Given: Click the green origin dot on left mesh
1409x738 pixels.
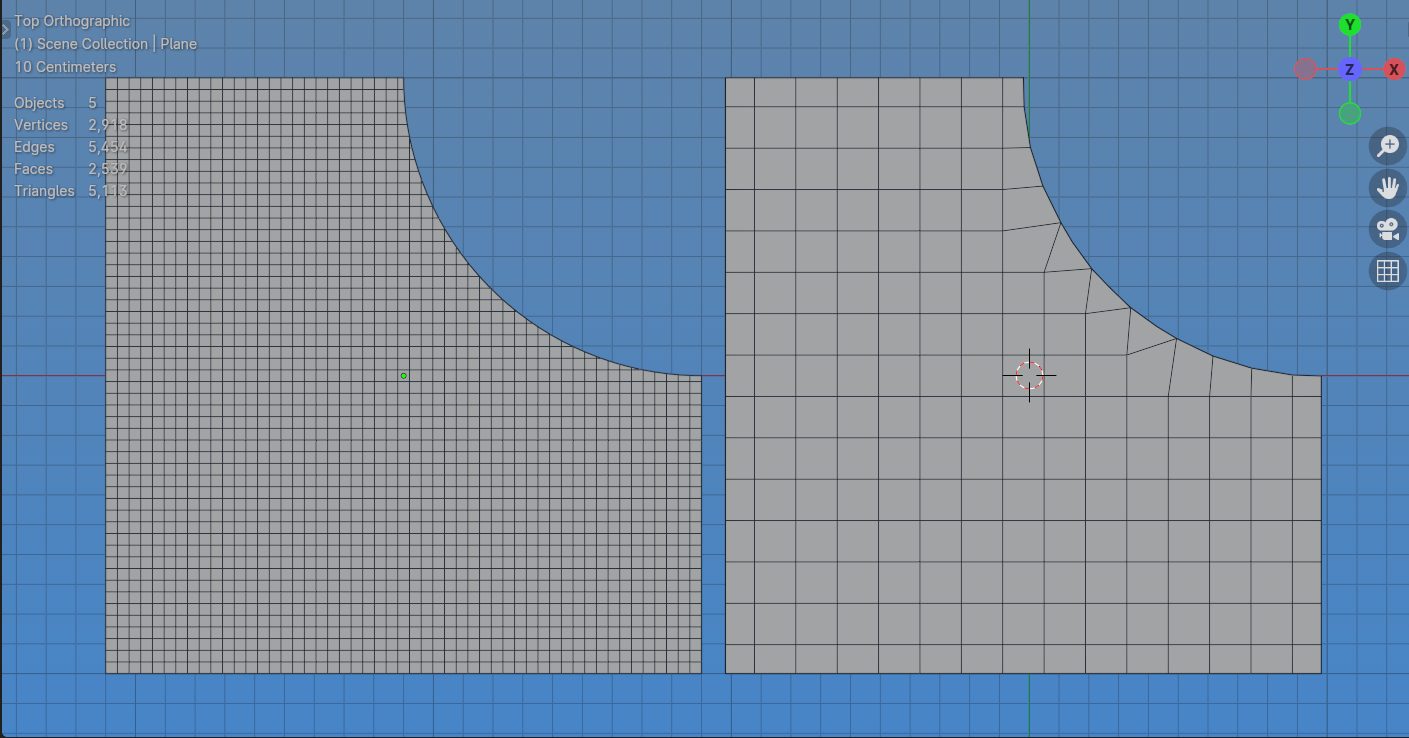Looking at the screenshot, I should click(403, 376).
